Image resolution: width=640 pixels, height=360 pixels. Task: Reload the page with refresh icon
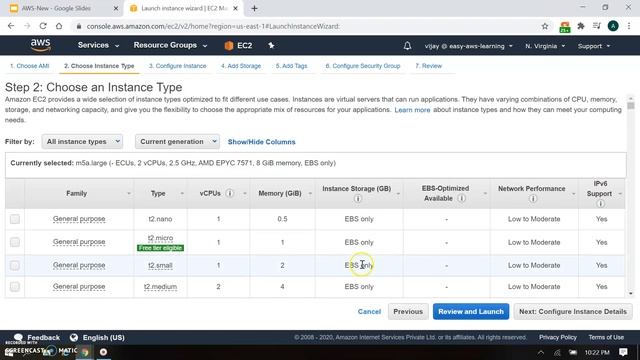tap(43, 26)
